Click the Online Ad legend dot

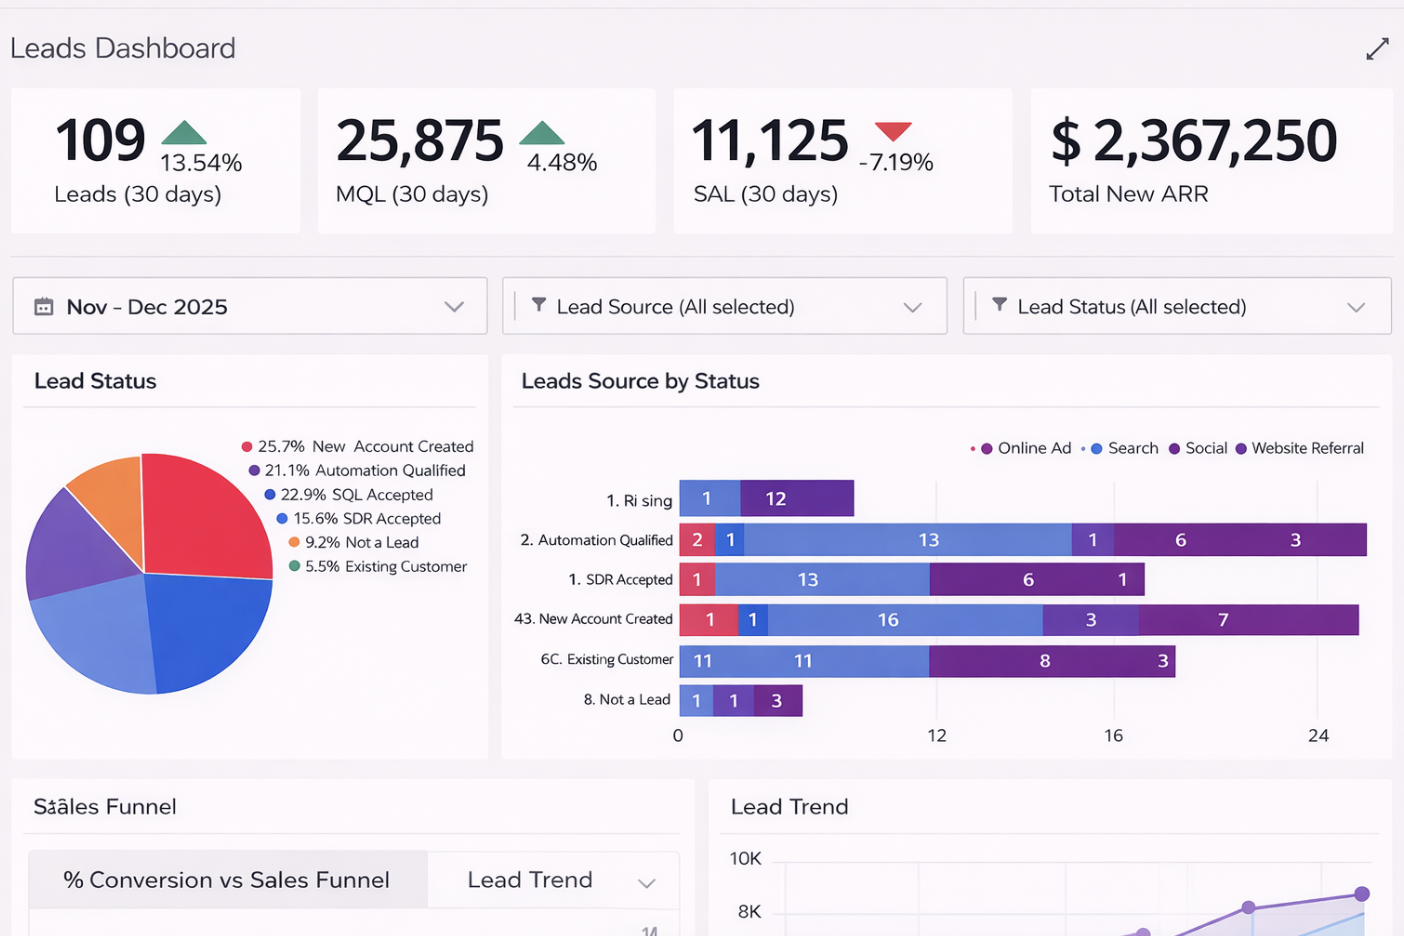pyautogui.click(x=986, y=448)
